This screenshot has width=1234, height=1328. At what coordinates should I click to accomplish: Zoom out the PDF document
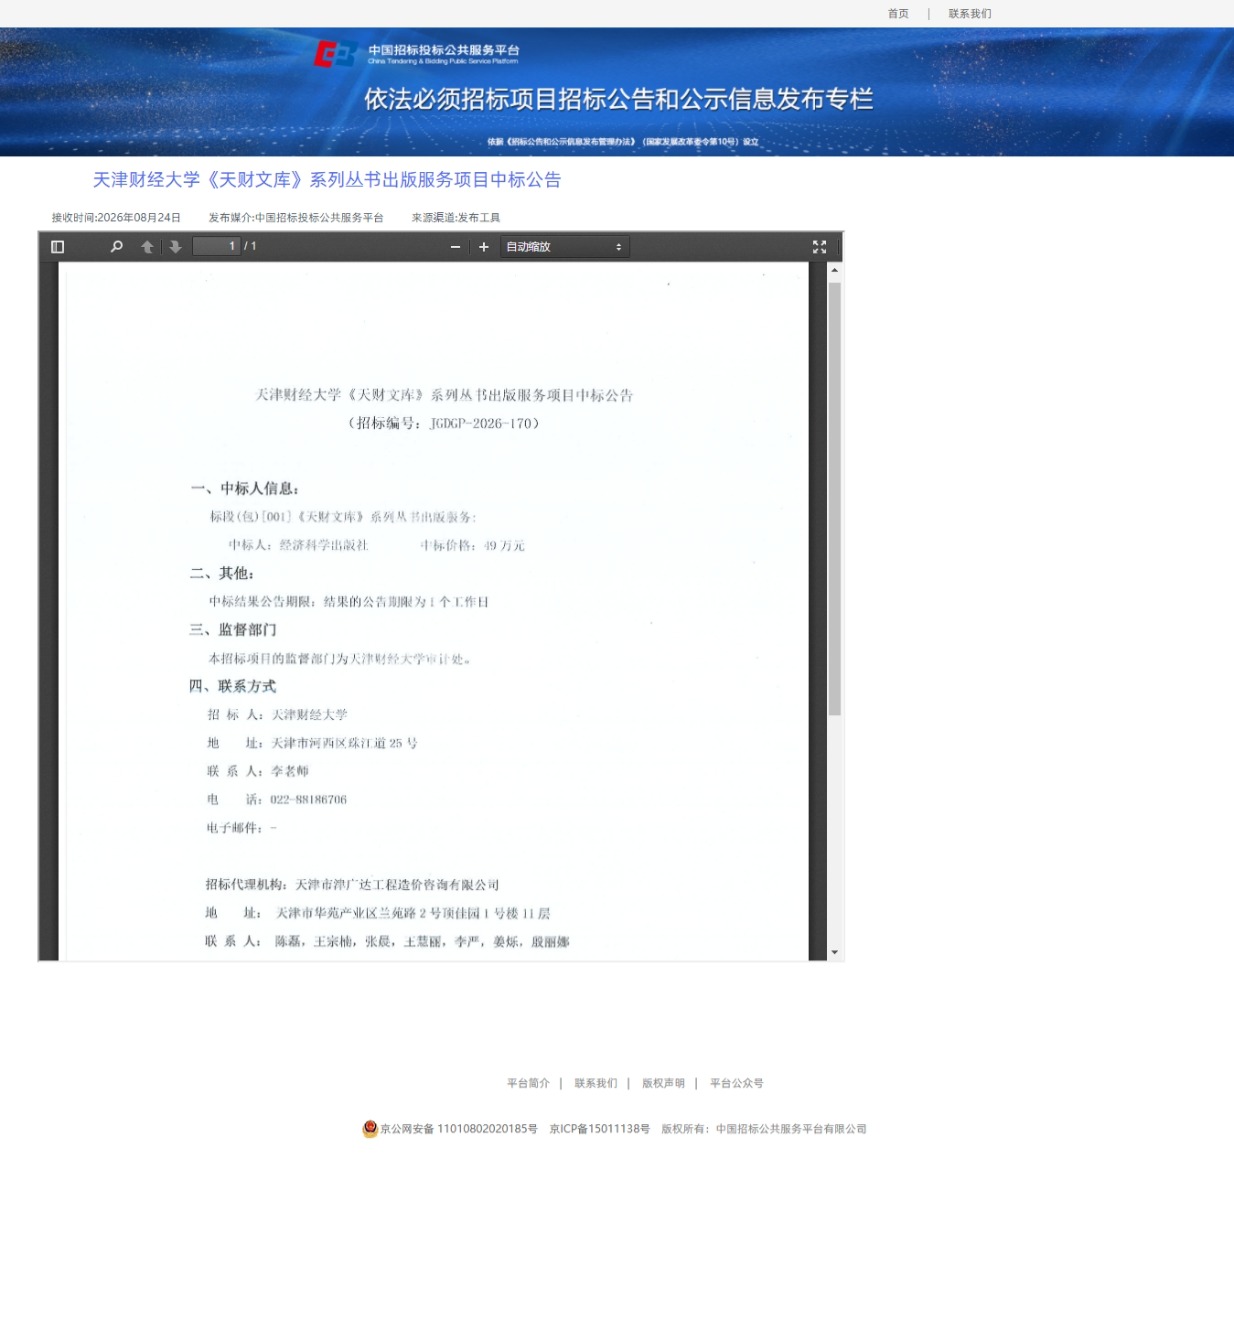[x=456, y=247]
